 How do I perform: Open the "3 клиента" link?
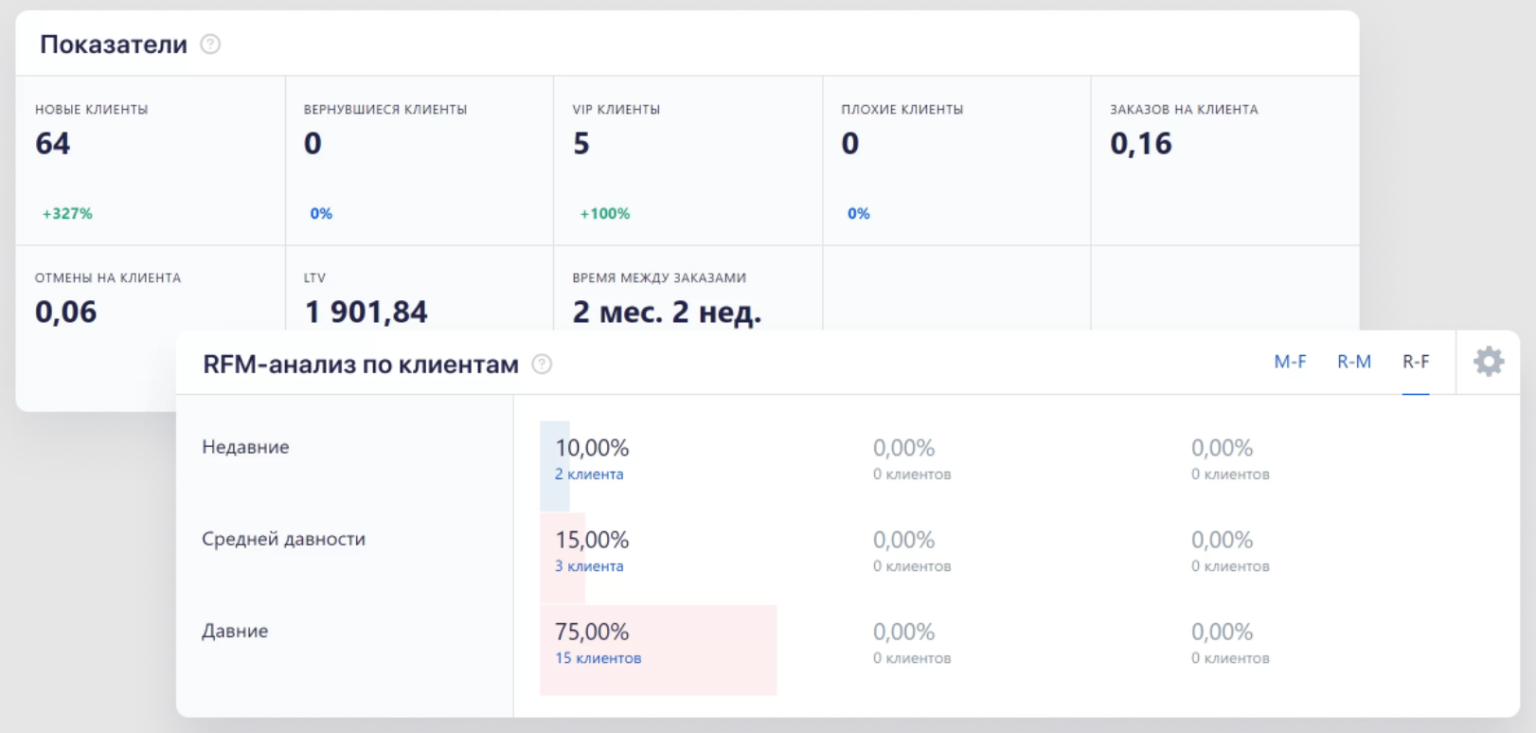589,566
